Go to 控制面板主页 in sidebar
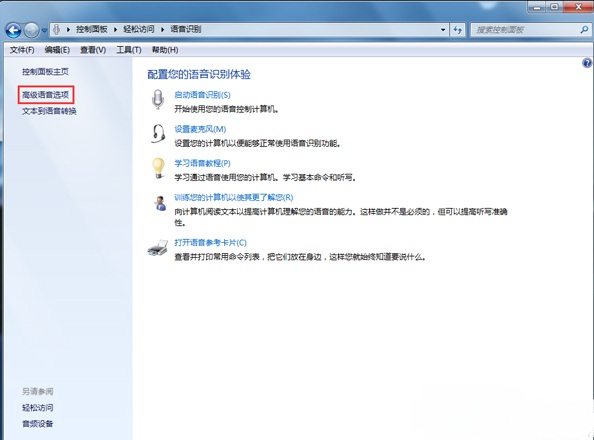The width and height of the screenshot is (594, 440). click(45, 72)
